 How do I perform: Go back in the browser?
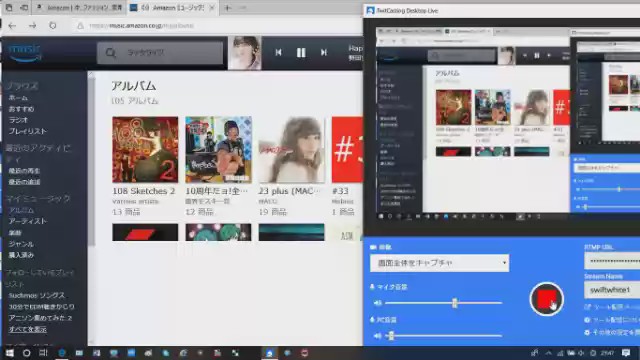(12, 25)
